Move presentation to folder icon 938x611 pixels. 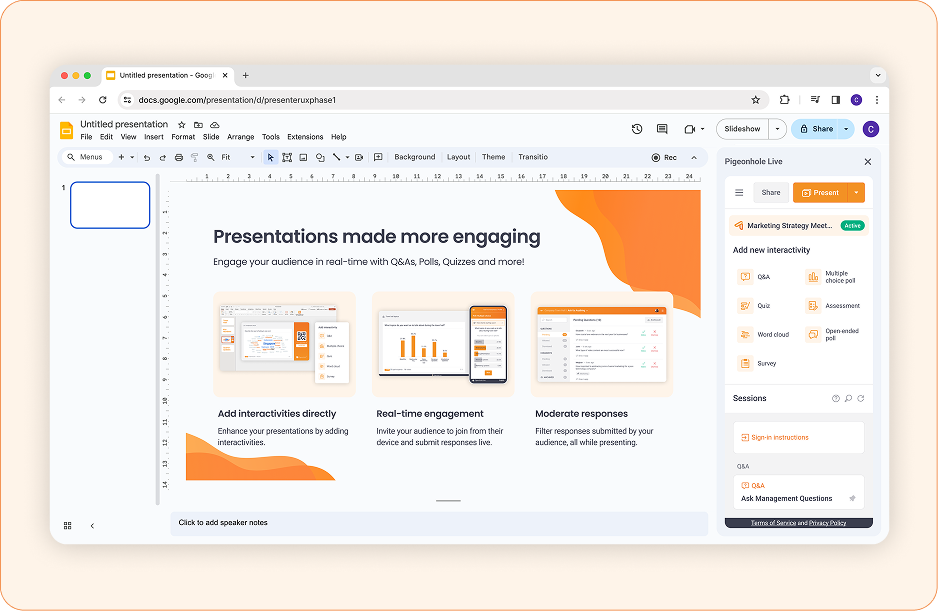(198, 124)
